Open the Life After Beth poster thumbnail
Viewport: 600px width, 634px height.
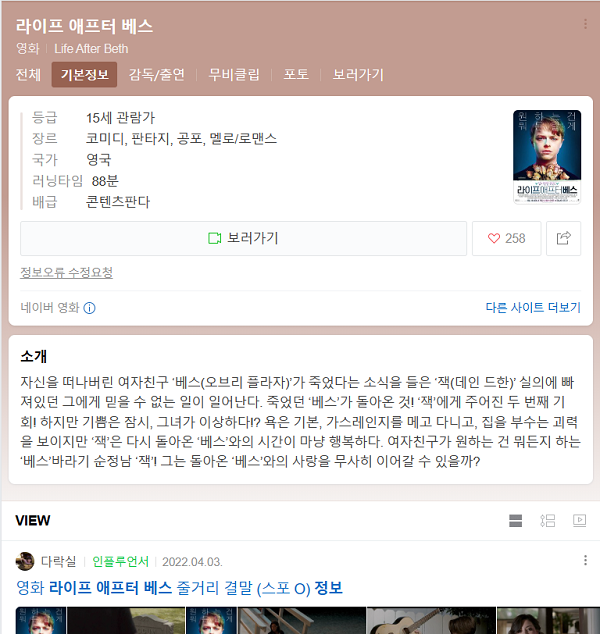(x=547, y=157)
